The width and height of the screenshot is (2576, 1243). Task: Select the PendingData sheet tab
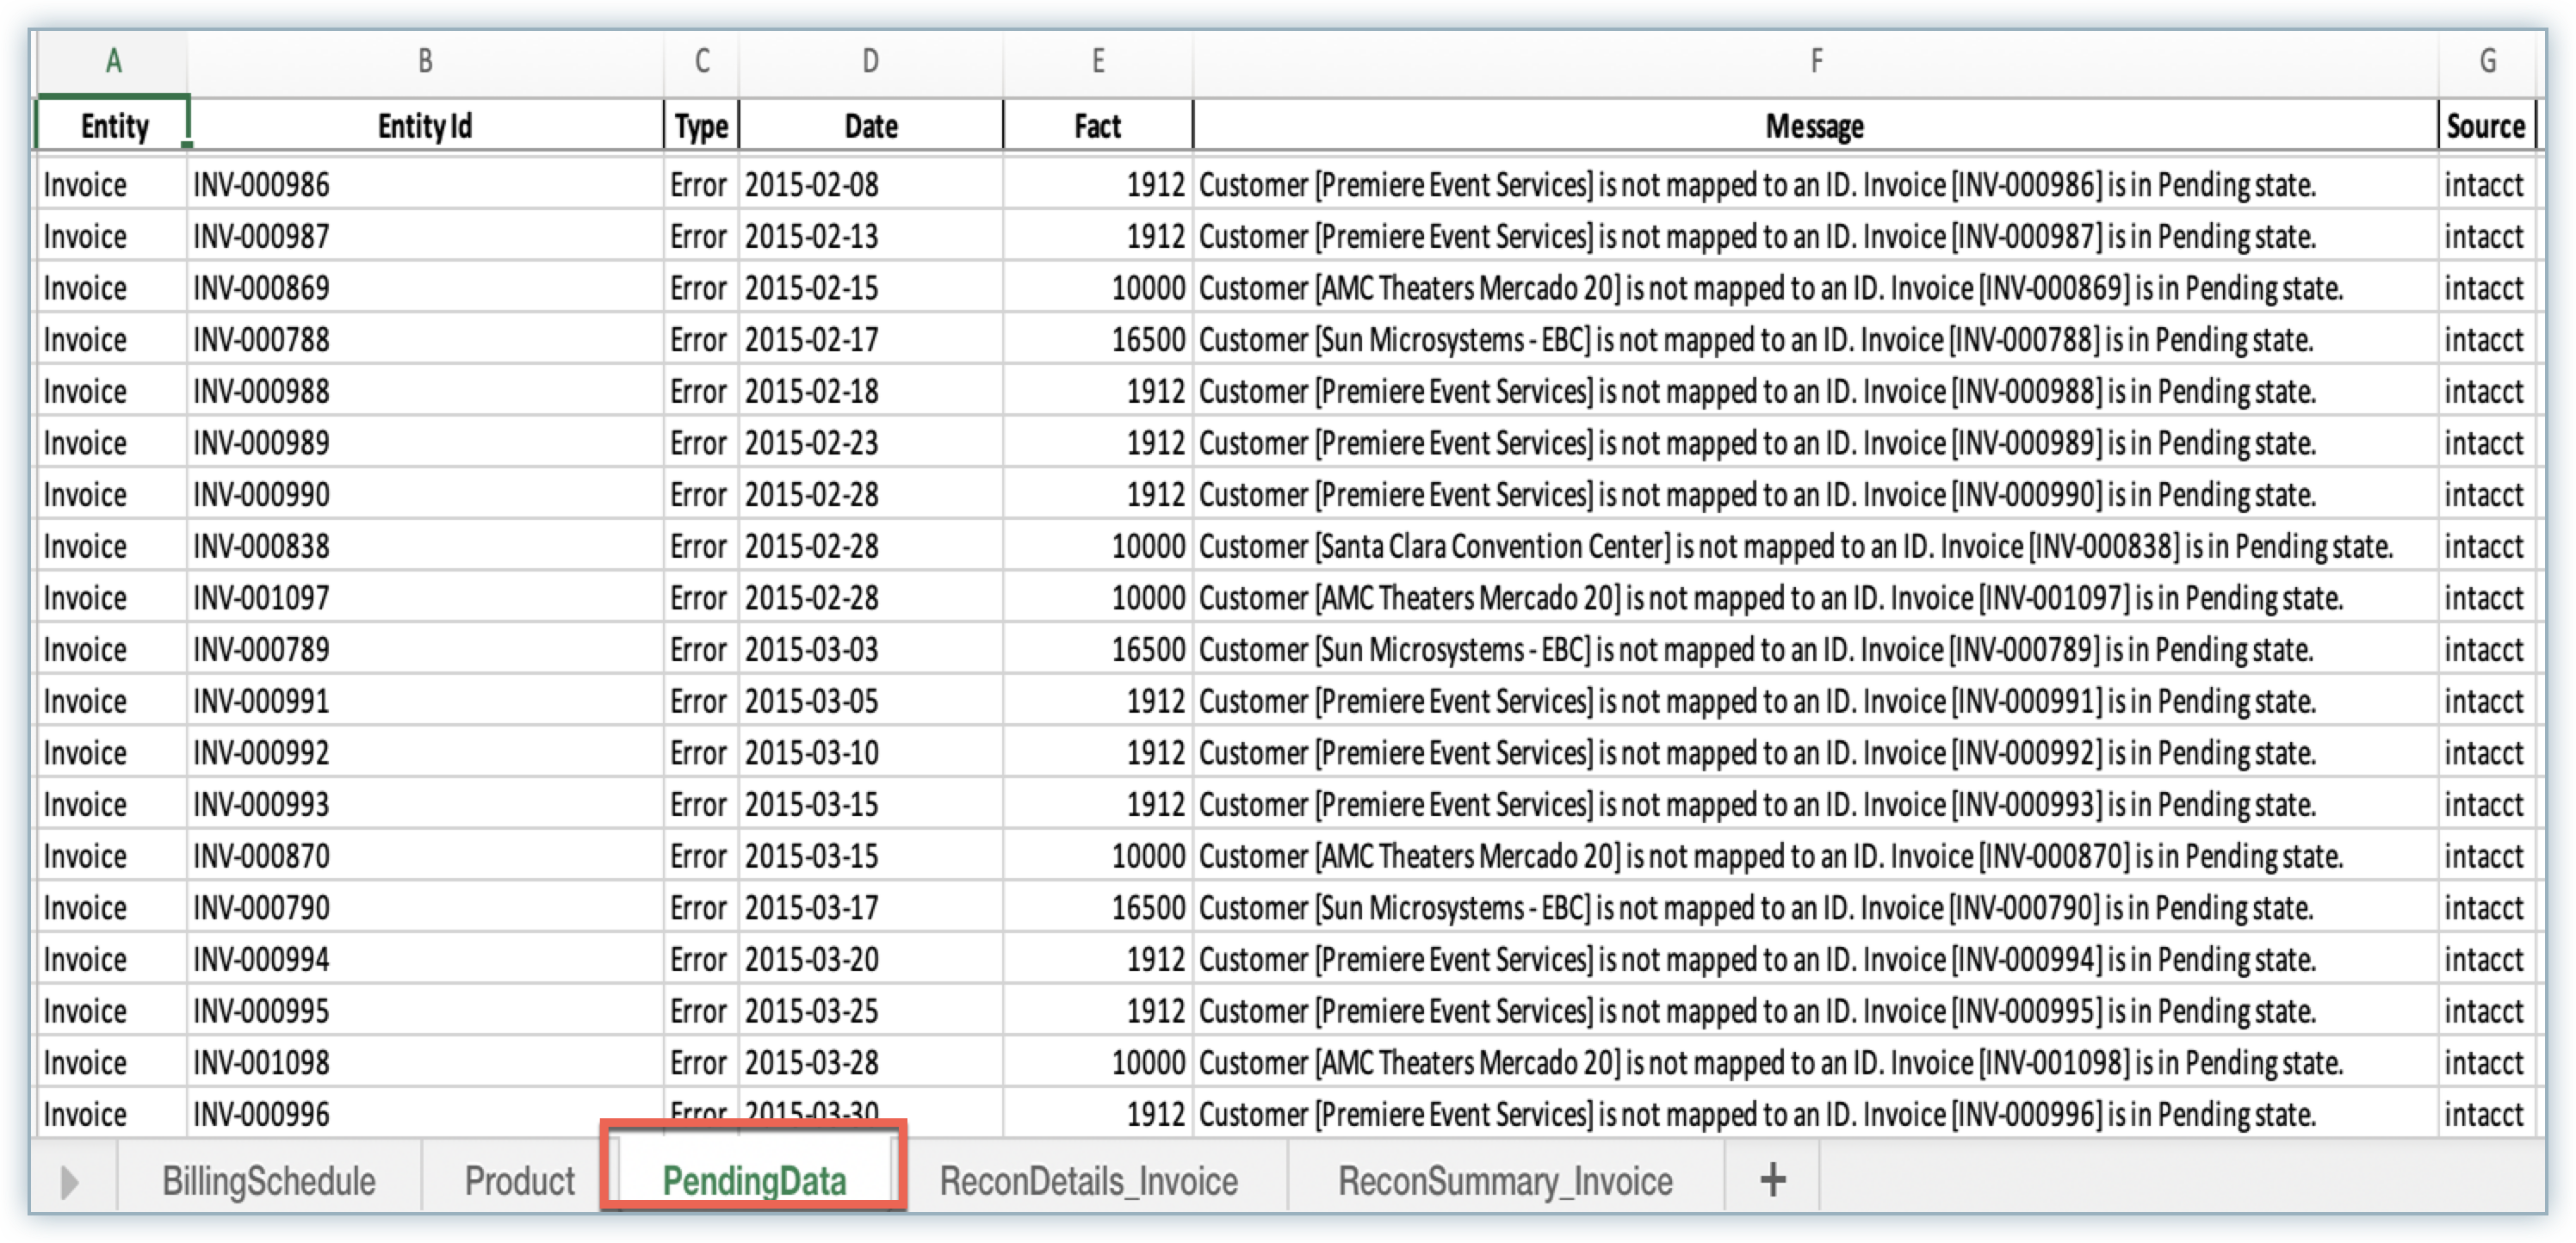tap(754, 1182)
